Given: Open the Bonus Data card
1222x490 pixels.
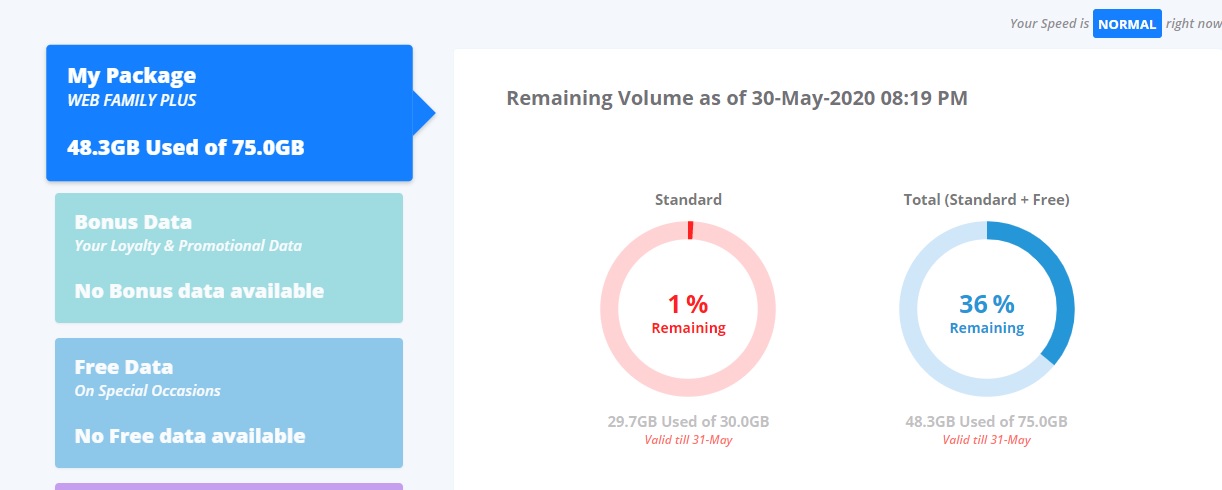Looking at the screenshot, I should [229, 258].
